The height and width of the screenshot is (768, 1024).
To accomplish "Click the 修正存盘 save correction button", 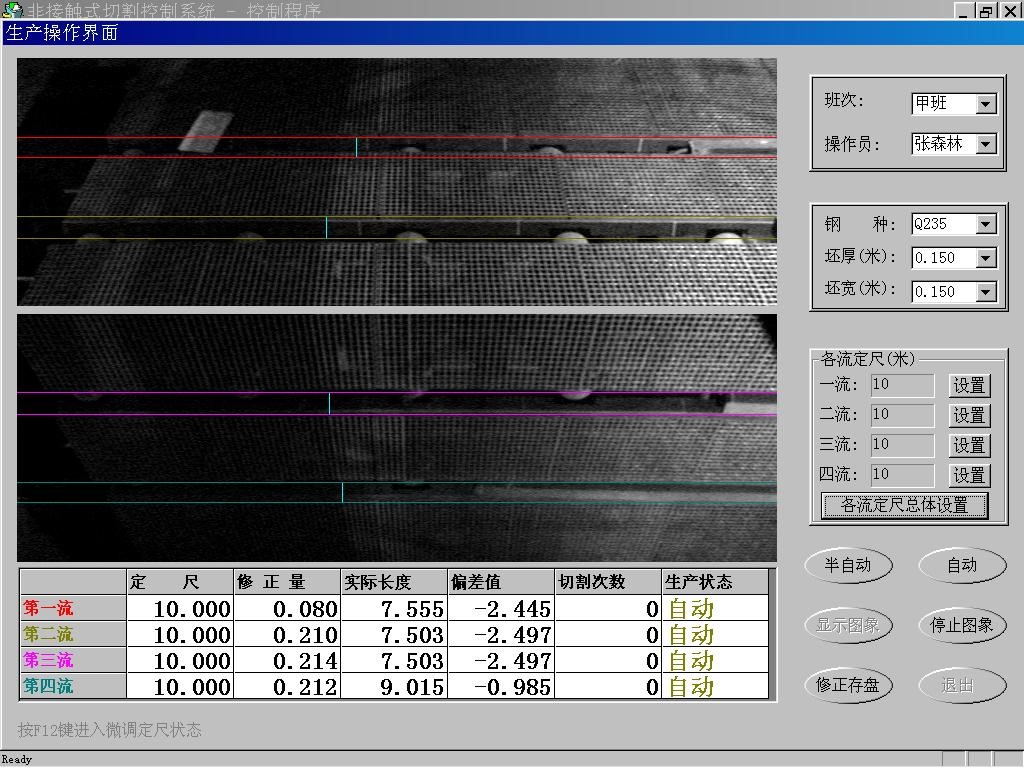I will click(848, 685).
